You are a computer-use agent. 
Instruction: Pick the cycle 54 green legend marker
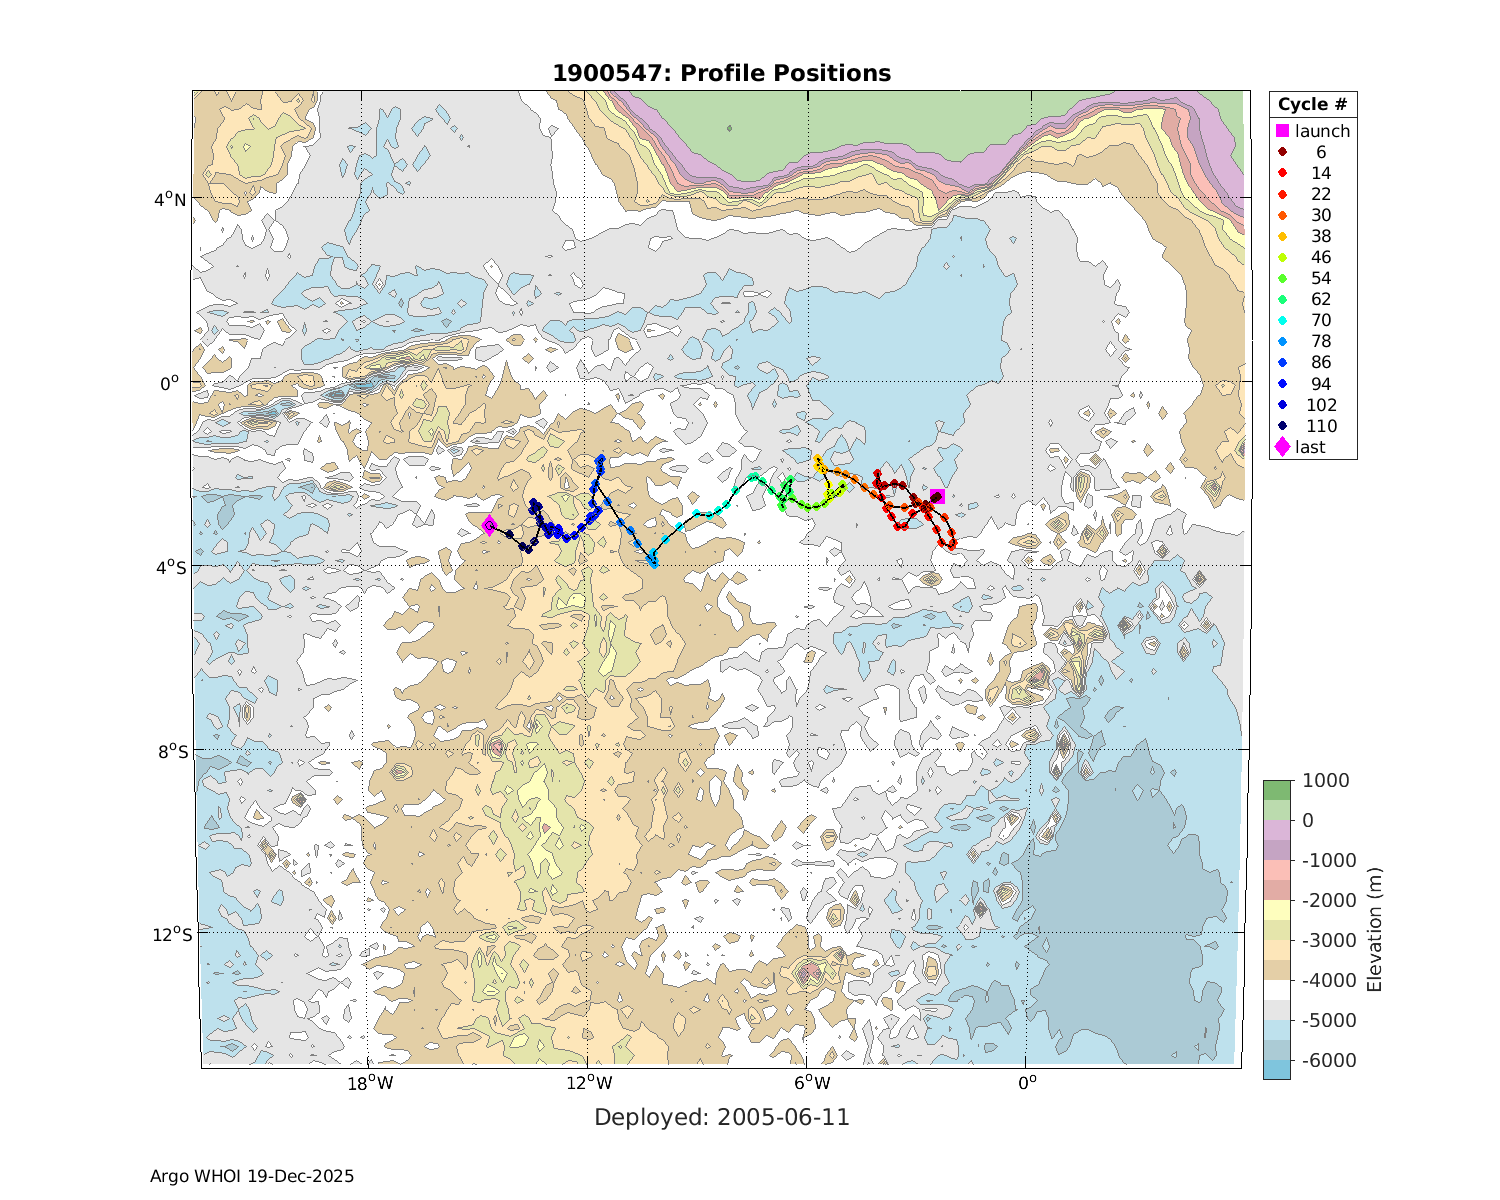[x=1282, y=278]
